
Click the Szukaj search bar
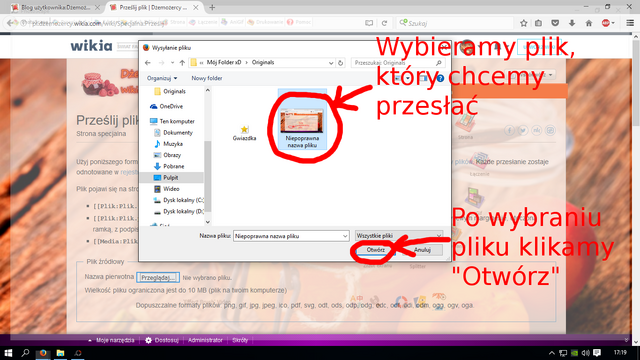455,23
